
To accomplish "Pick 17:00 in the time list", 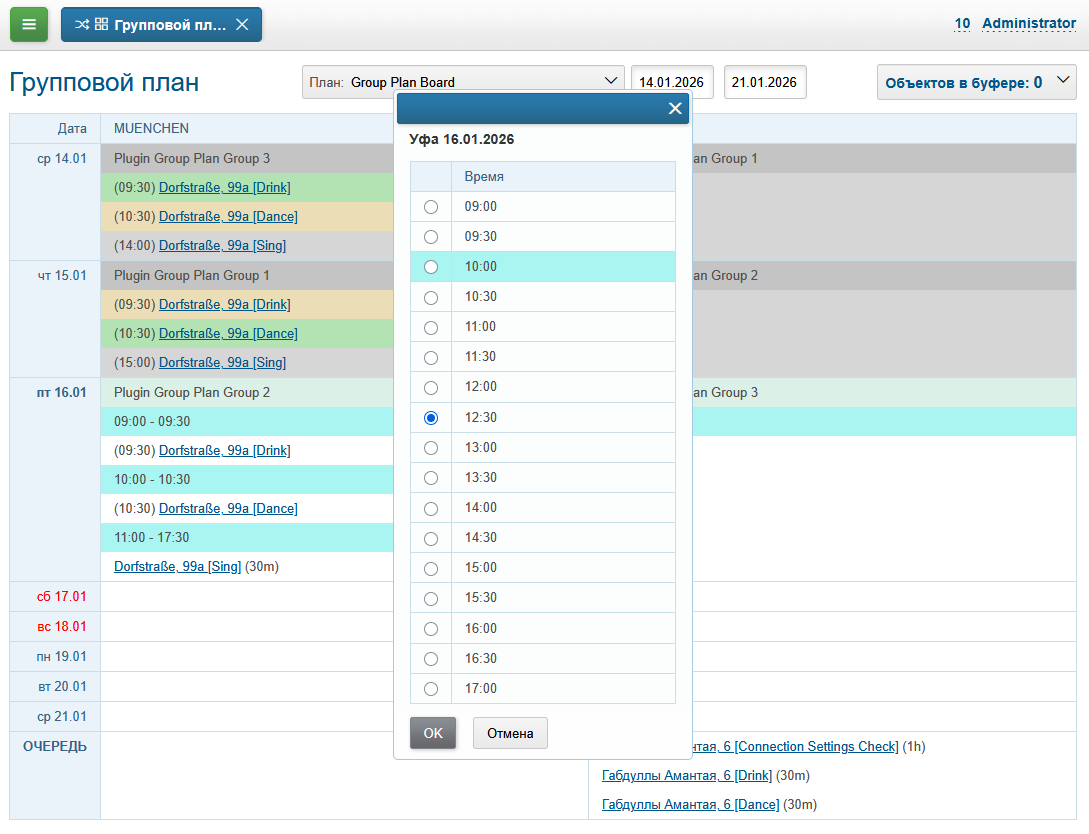I will point(431,689).
